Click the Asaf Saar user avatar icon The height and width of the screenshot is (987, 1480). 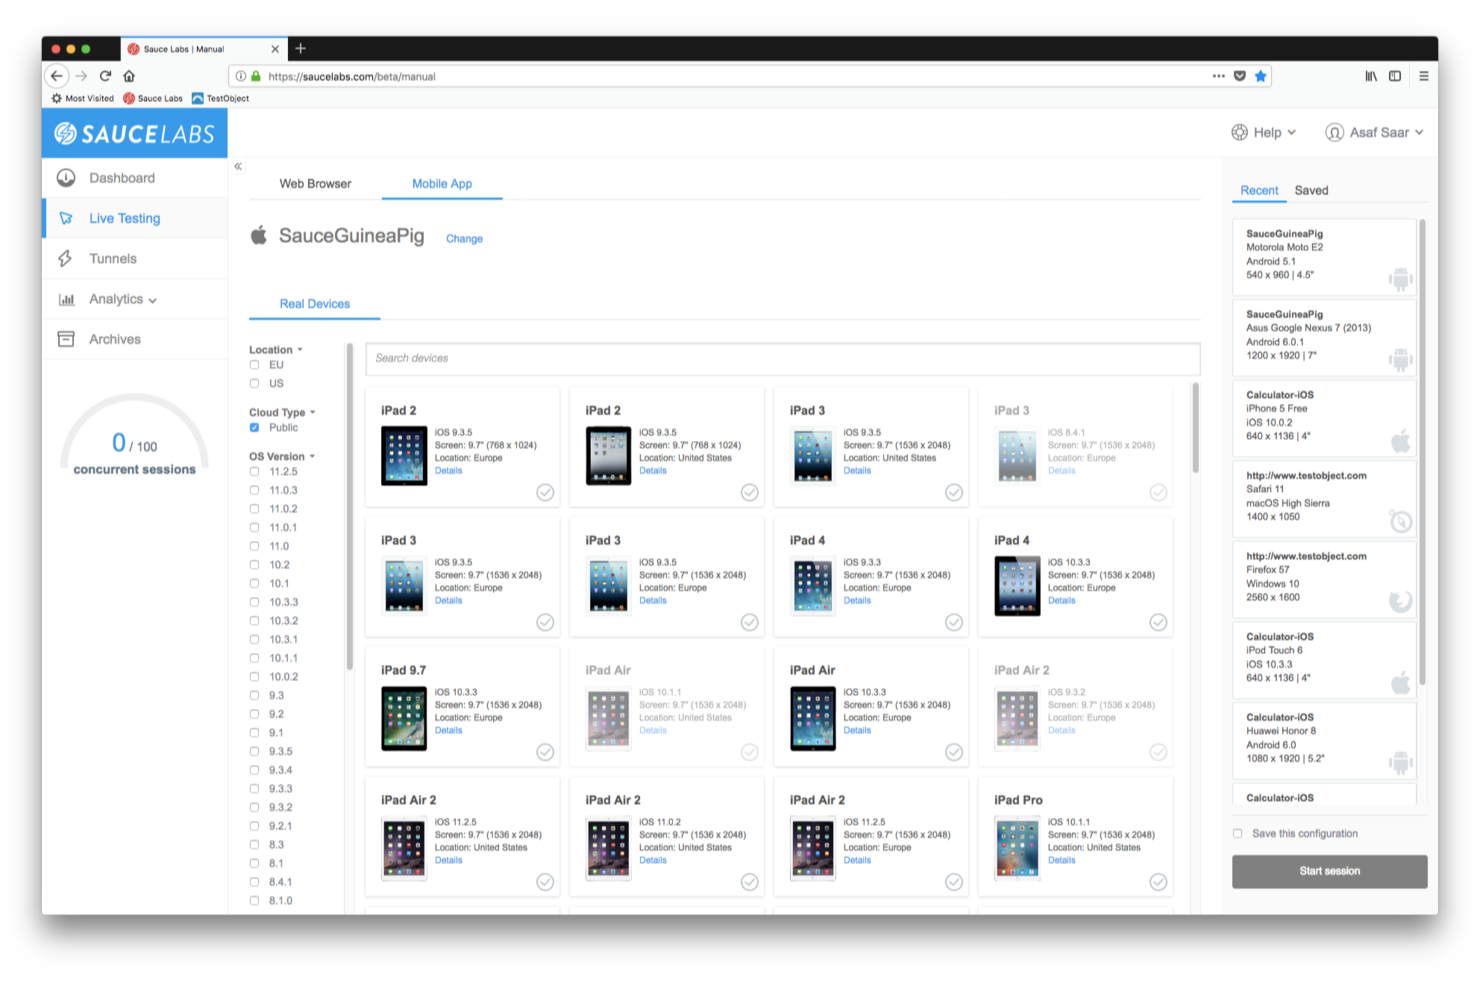tap(1334, 132)
